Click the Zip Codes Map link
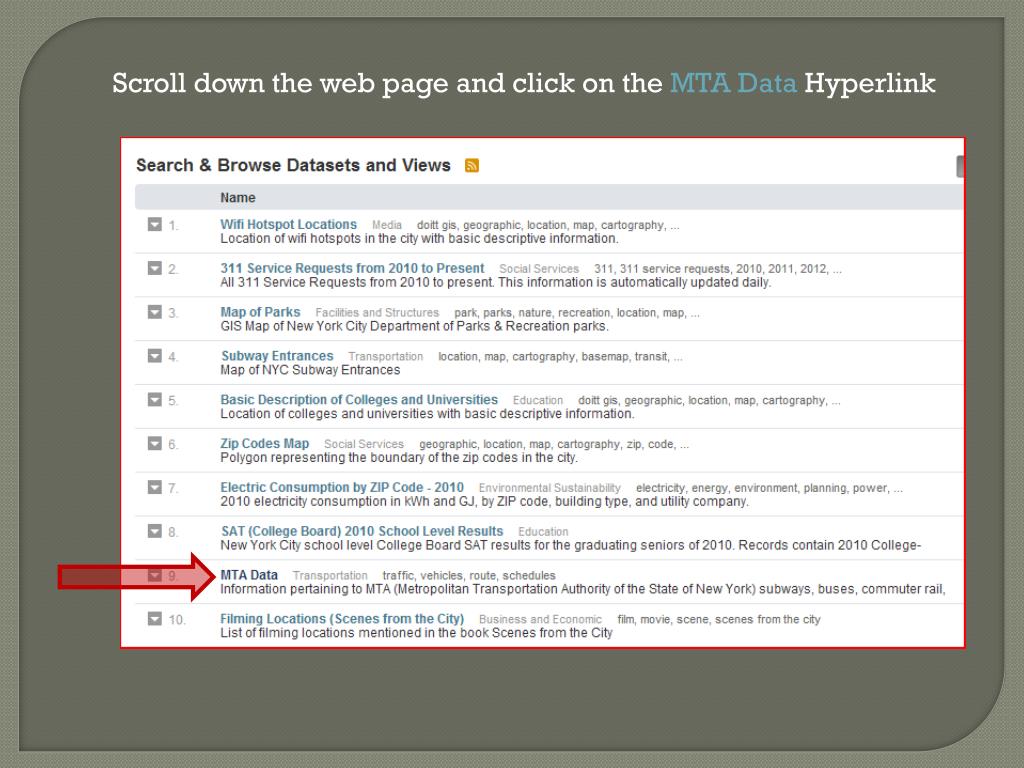The height and width of the screenshot is (768, 1024). 264,443
